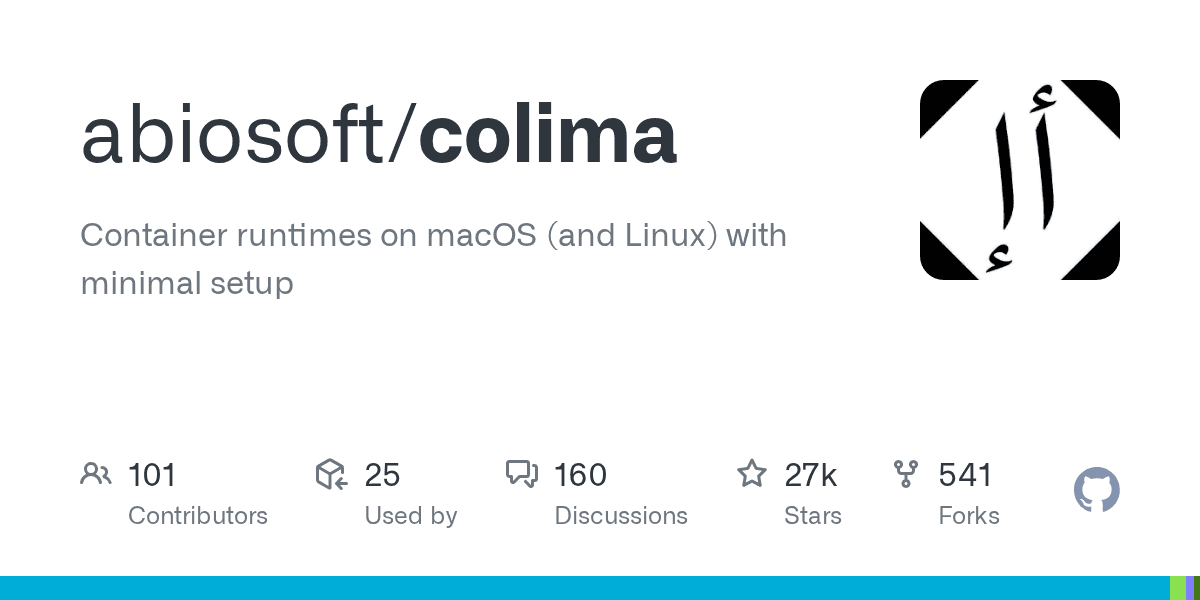Click the Contributors people icon
This screenshot has width=1200, height=600.
click(x=95, y=474)
